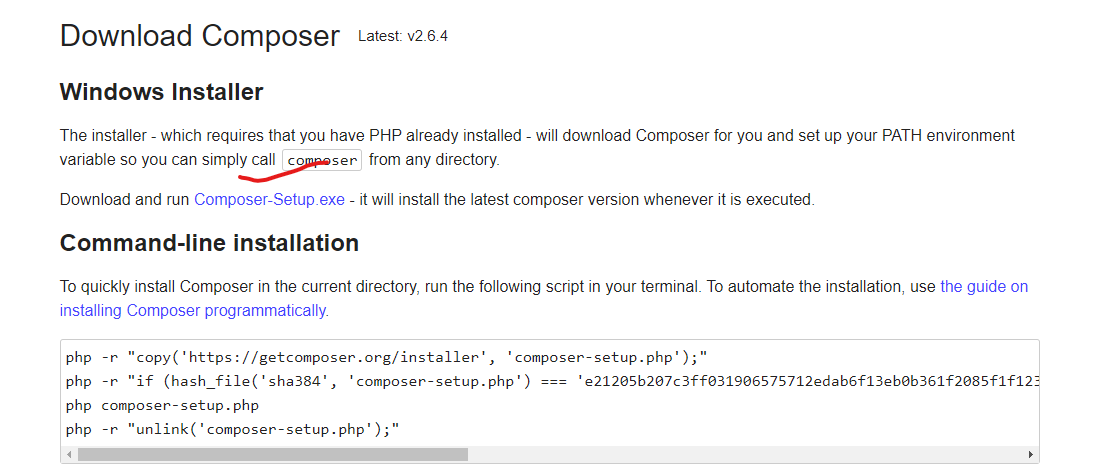Click the php -r copy command line
This screenshot has width=1093, height=468.
click(x=387, y=358)
